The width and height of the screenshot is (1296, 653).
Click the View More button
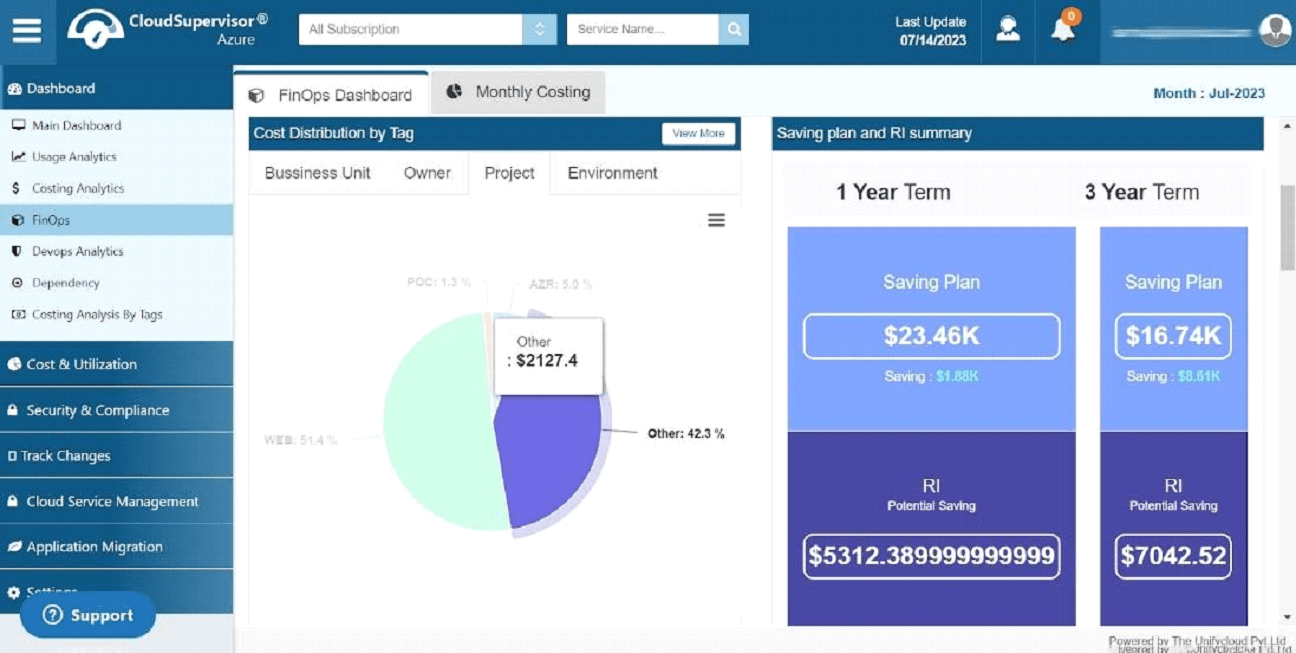(698, 133)
